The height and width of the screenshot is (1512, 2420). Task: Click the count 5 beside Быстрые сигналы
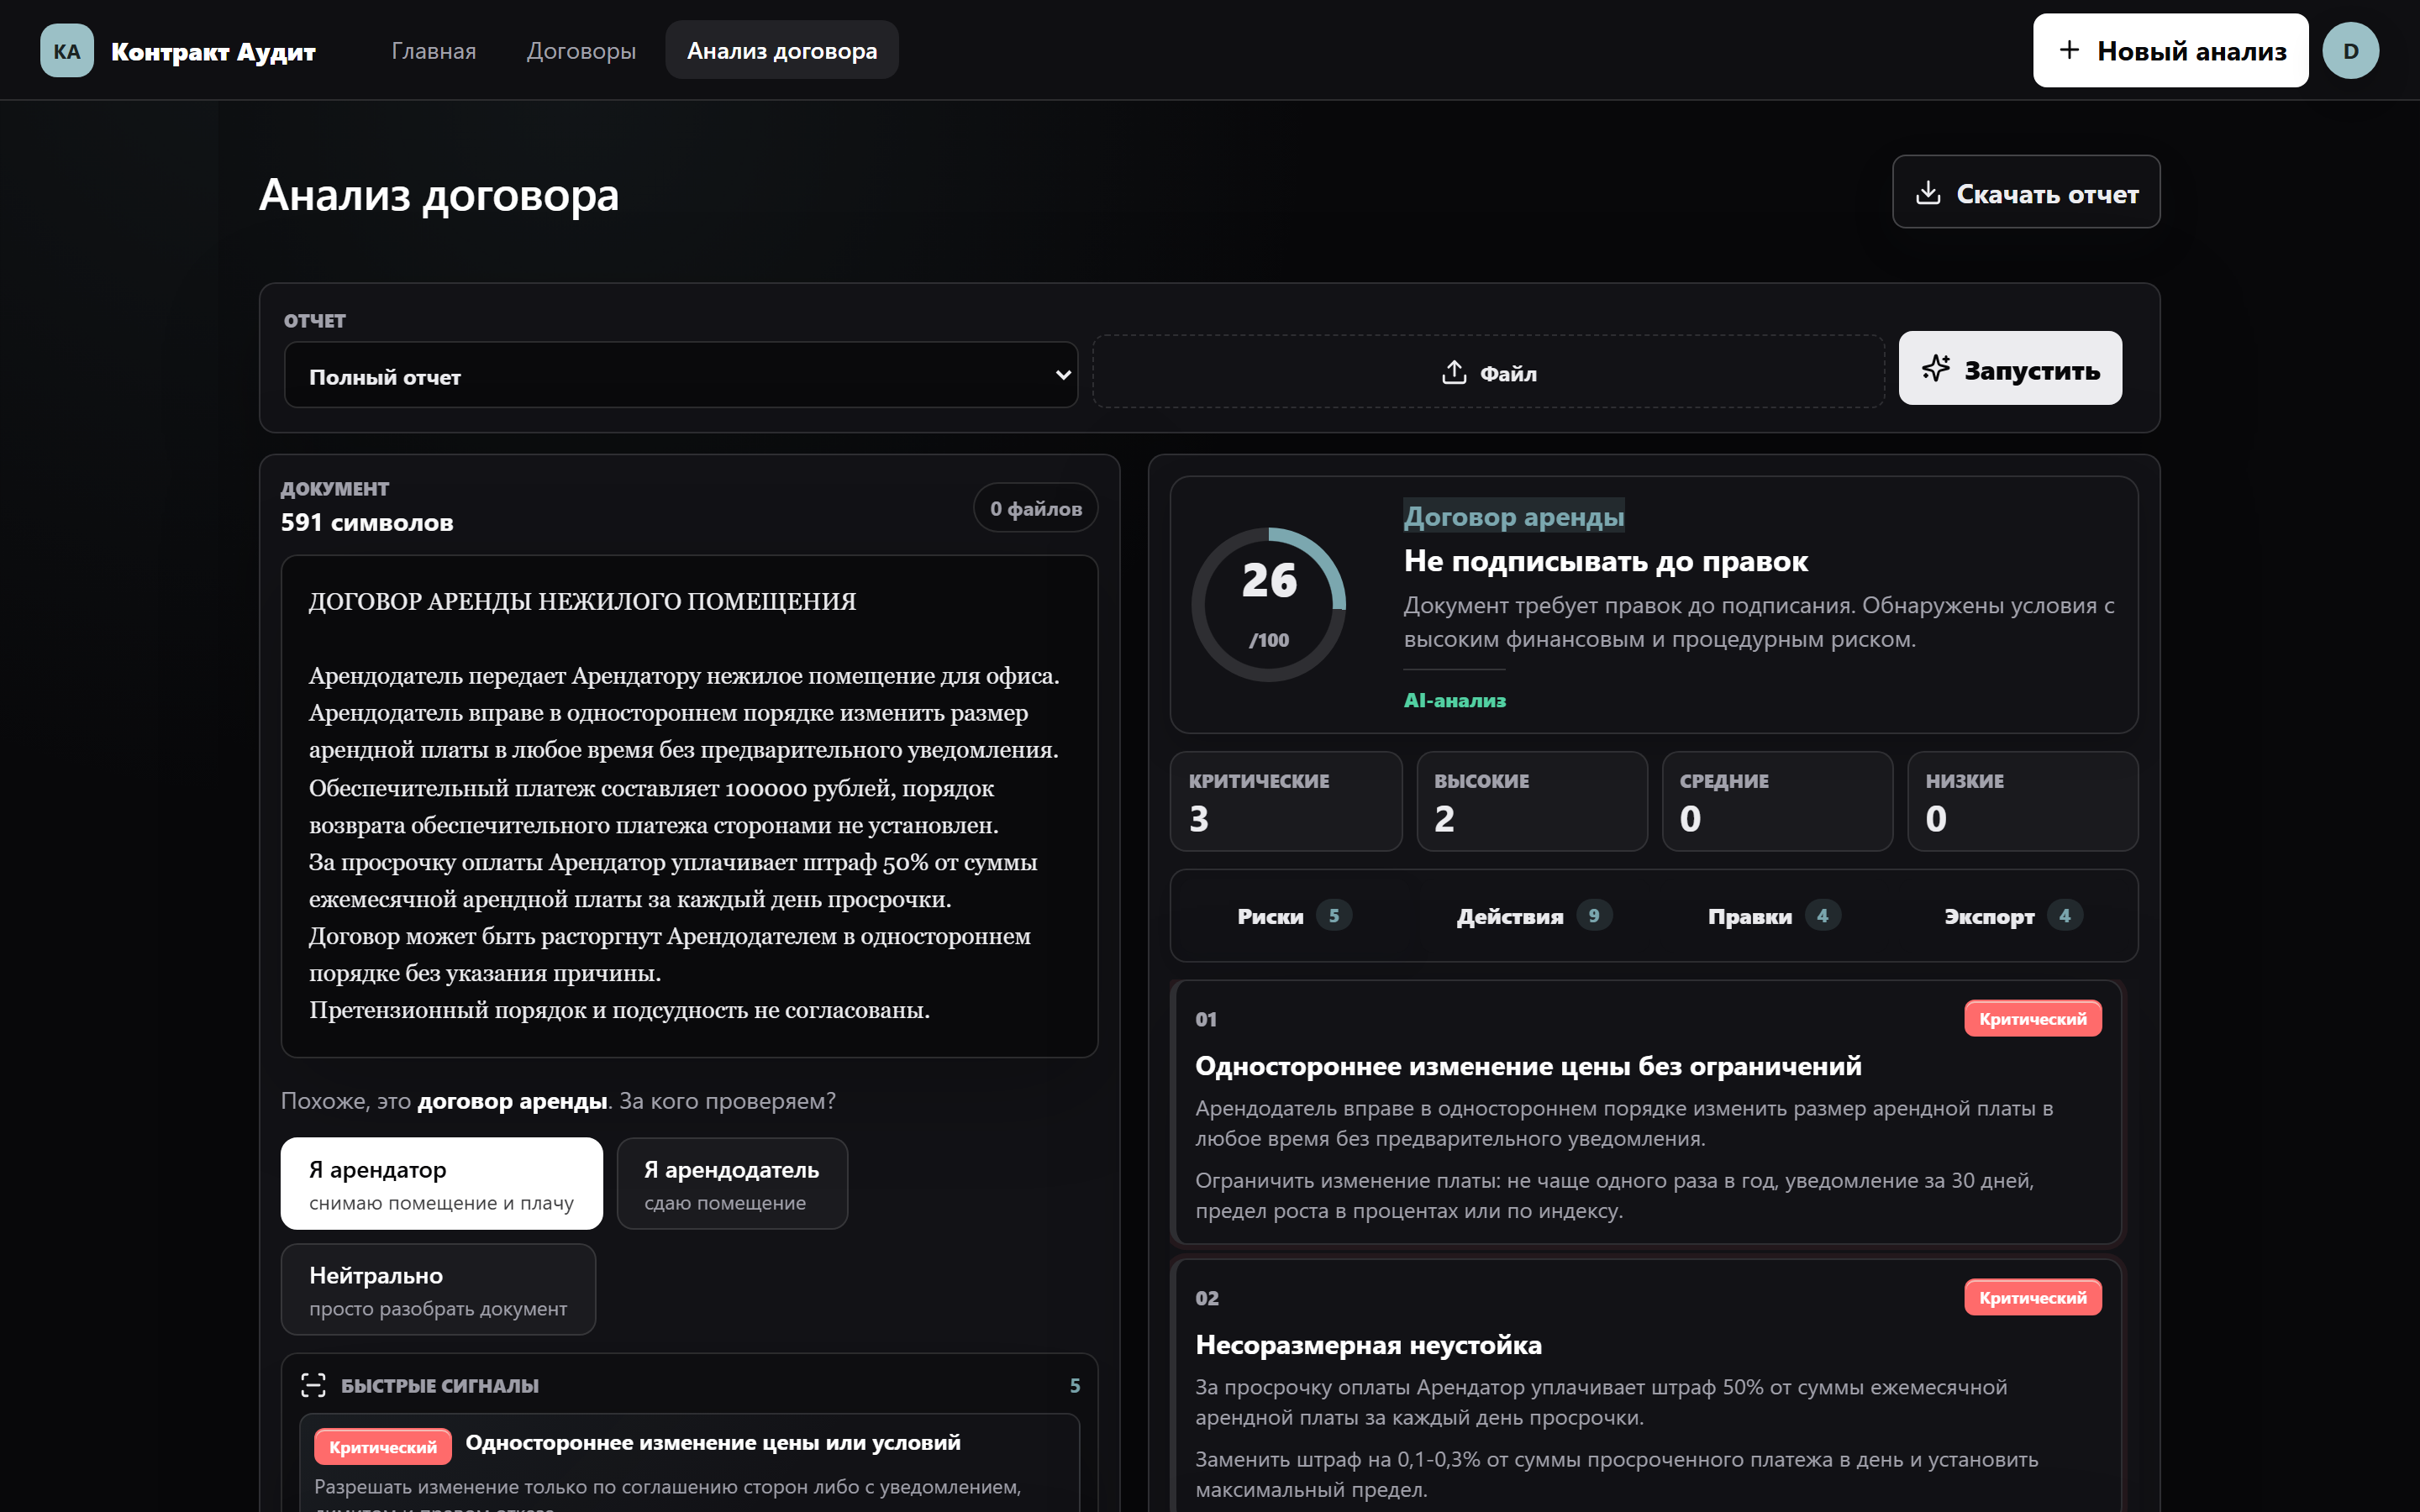click(1074, 1385)
